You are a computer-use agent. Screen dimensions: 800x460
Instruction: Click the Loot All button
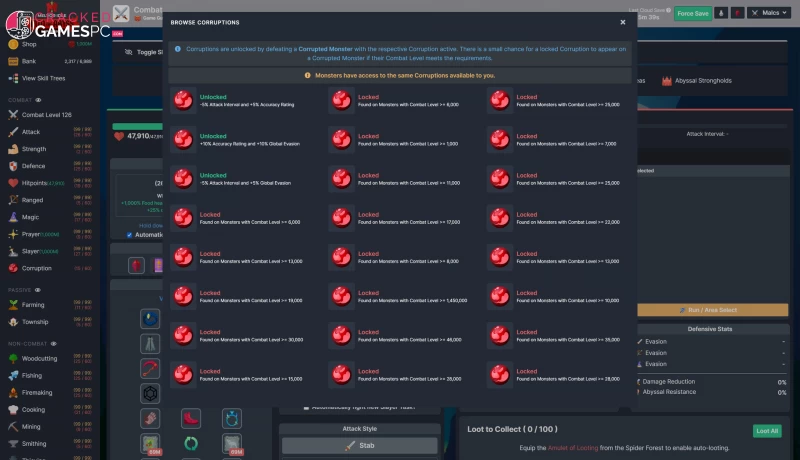pos(767,430)
